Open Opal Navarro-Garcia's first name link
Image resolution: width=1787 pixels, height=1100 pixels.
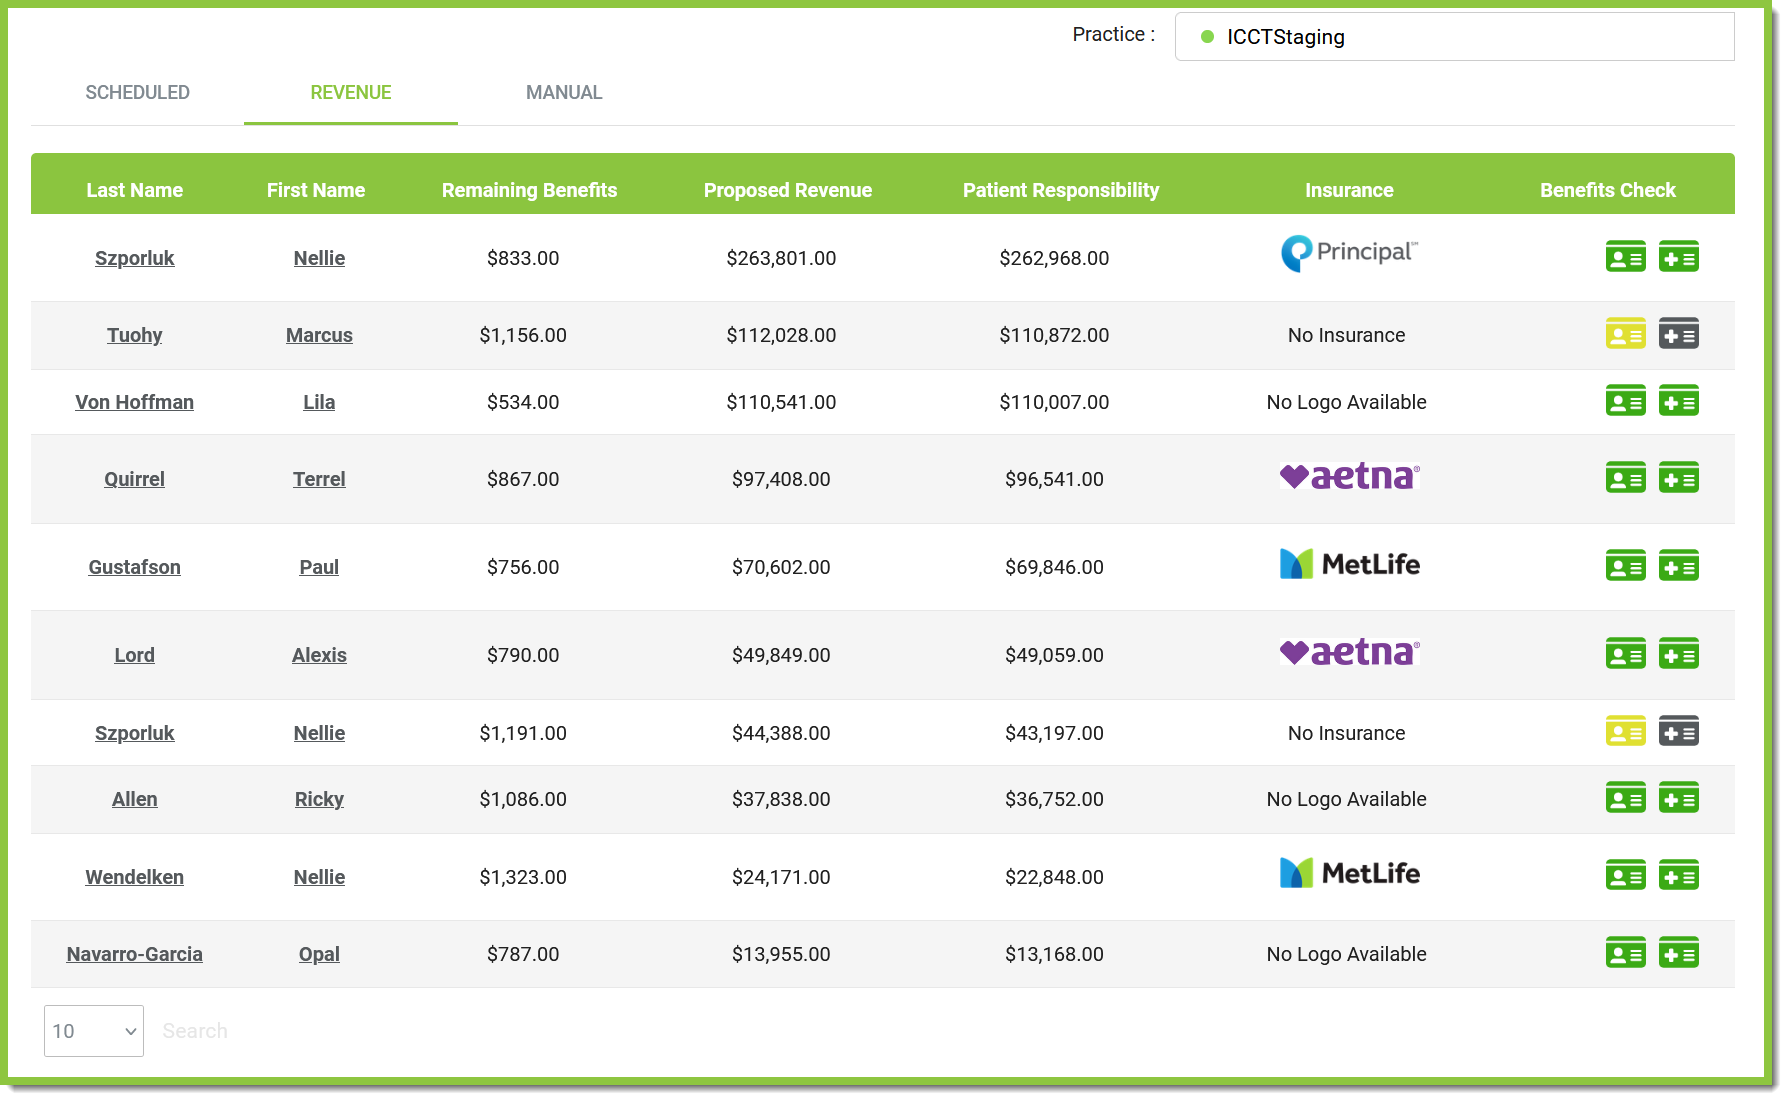[318, 954]
